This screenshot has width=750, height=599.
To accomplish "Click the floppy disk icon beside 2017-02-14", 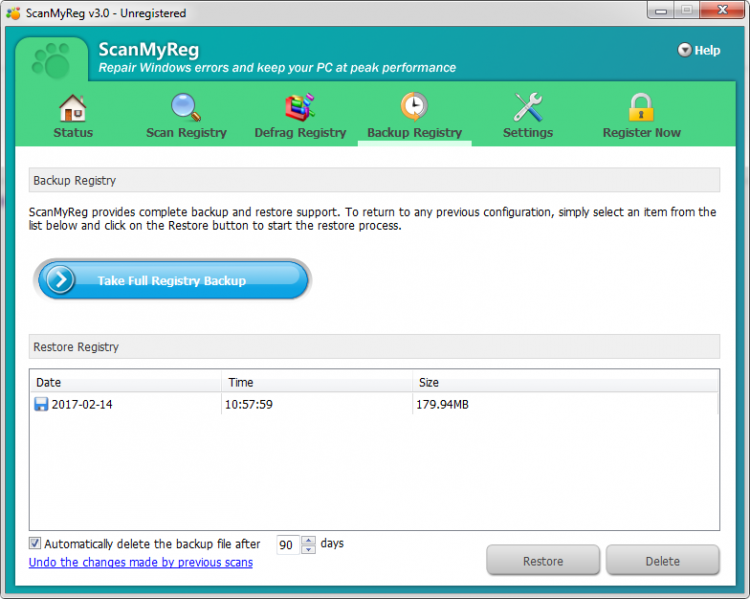I will (x=41, y=404).
